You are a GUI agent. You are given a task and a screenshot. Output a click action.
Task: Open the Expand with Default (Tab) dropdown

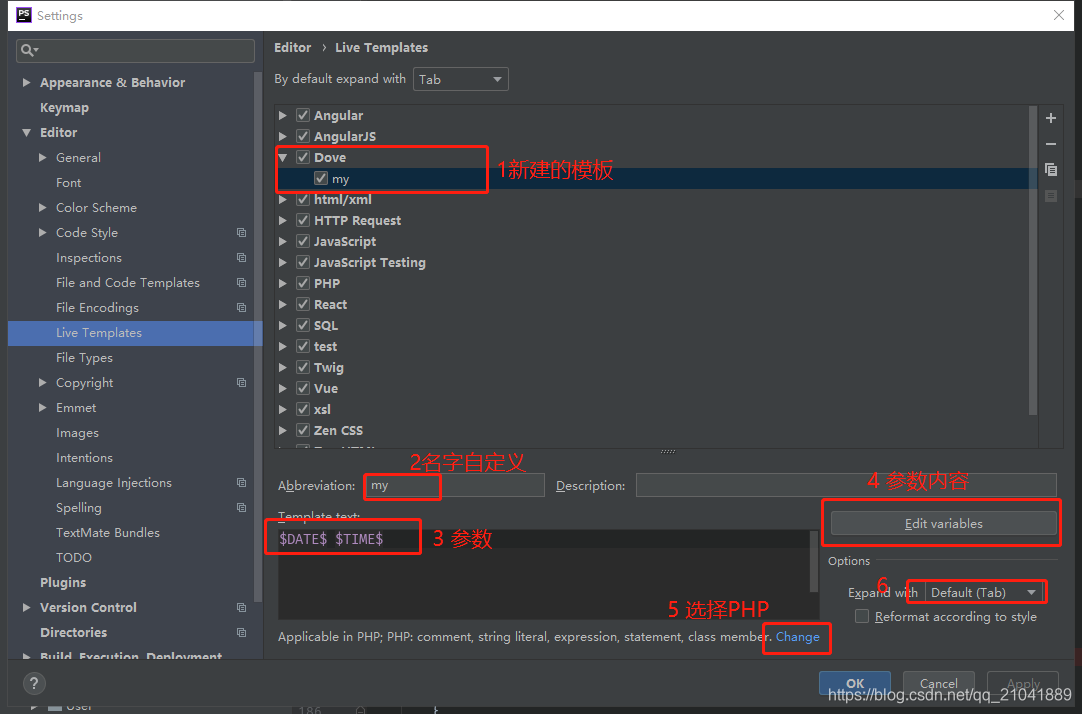(983, 592)
